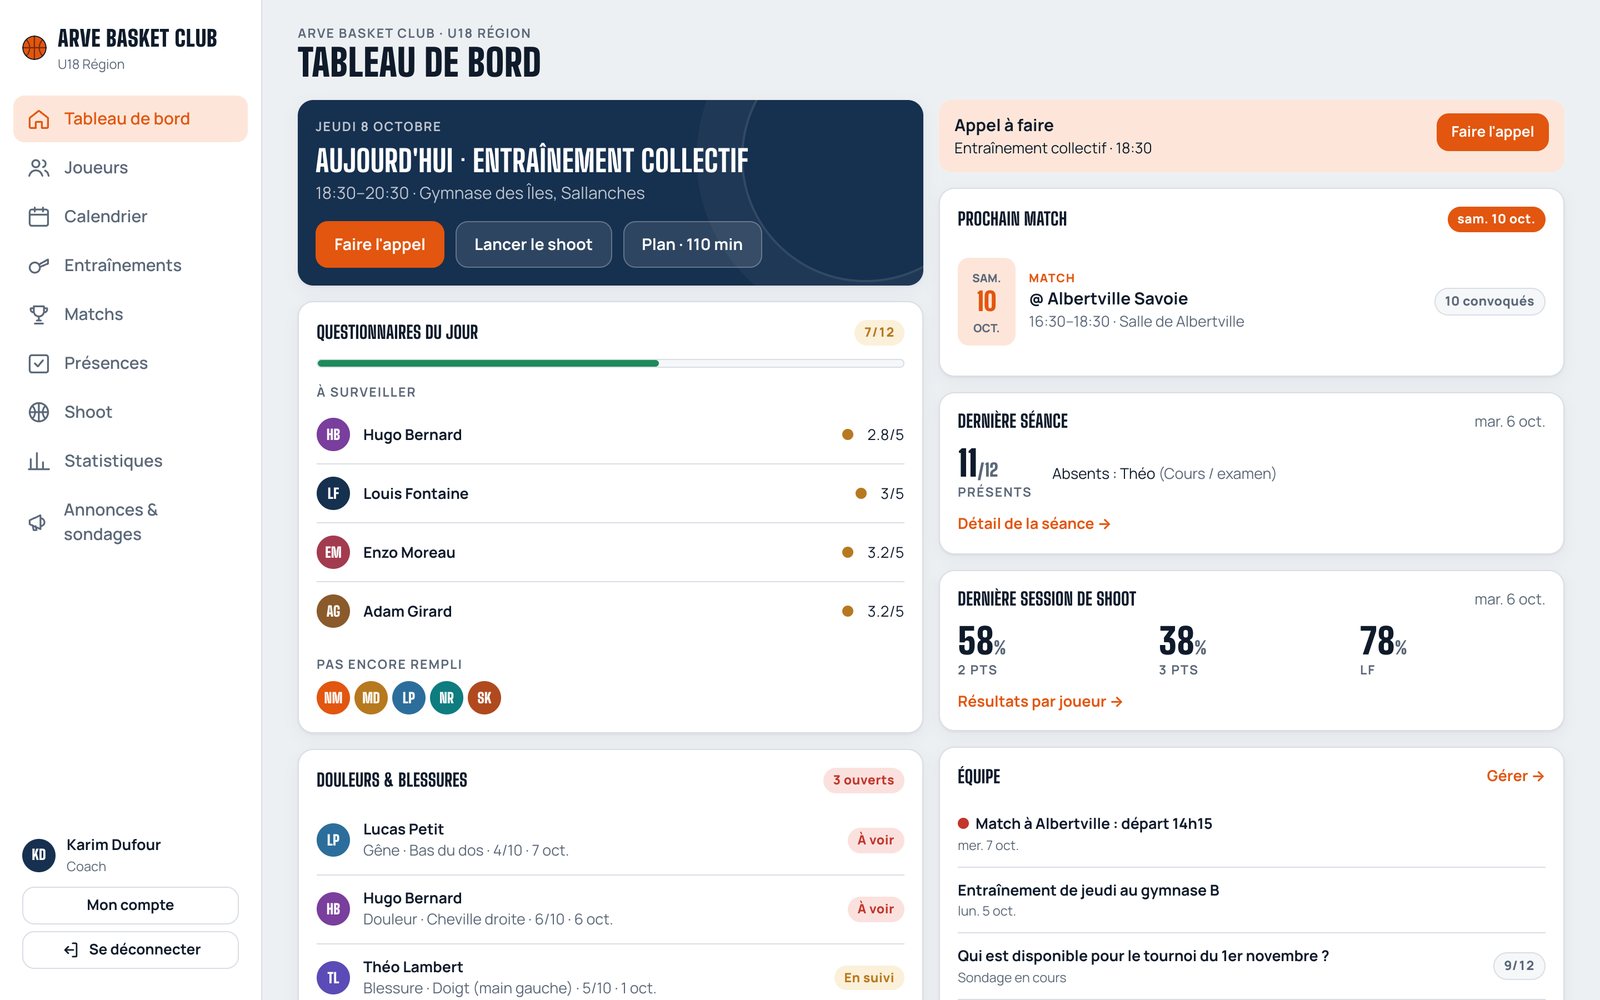This screenshot has height=1000, width=1600.
Task: Open Matchs via the trophy icon
Action: pyautogui.click(x=39, y=315)
